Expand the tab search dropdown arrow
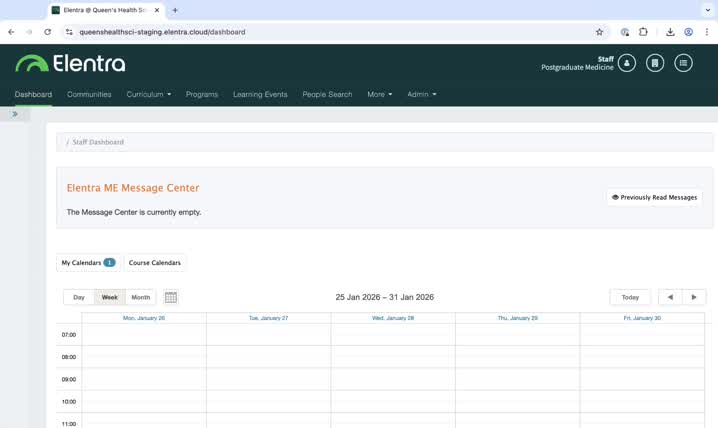Viewport: 718px width, 428px height. [x=707, y=10]
